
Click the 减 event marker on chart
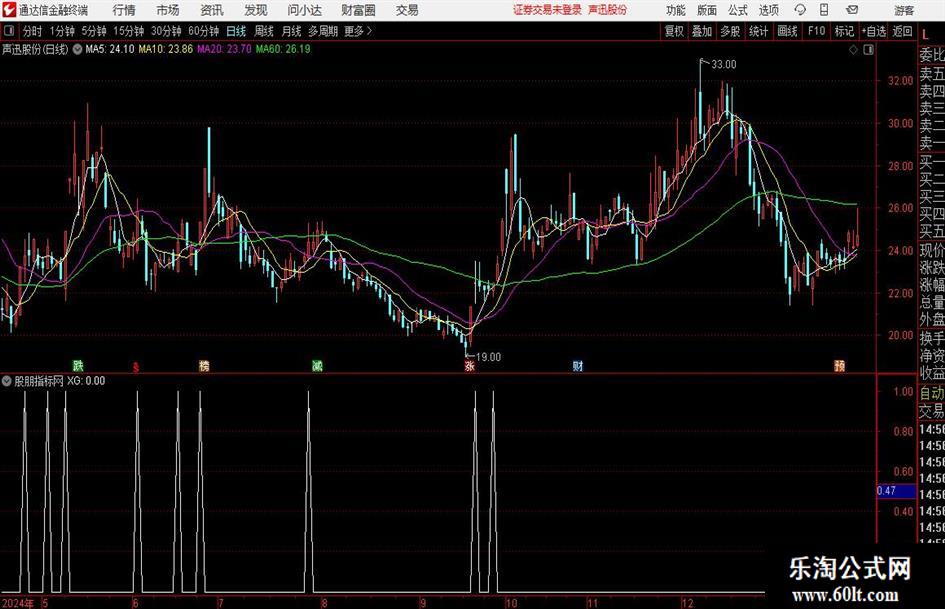coord(317,365)
